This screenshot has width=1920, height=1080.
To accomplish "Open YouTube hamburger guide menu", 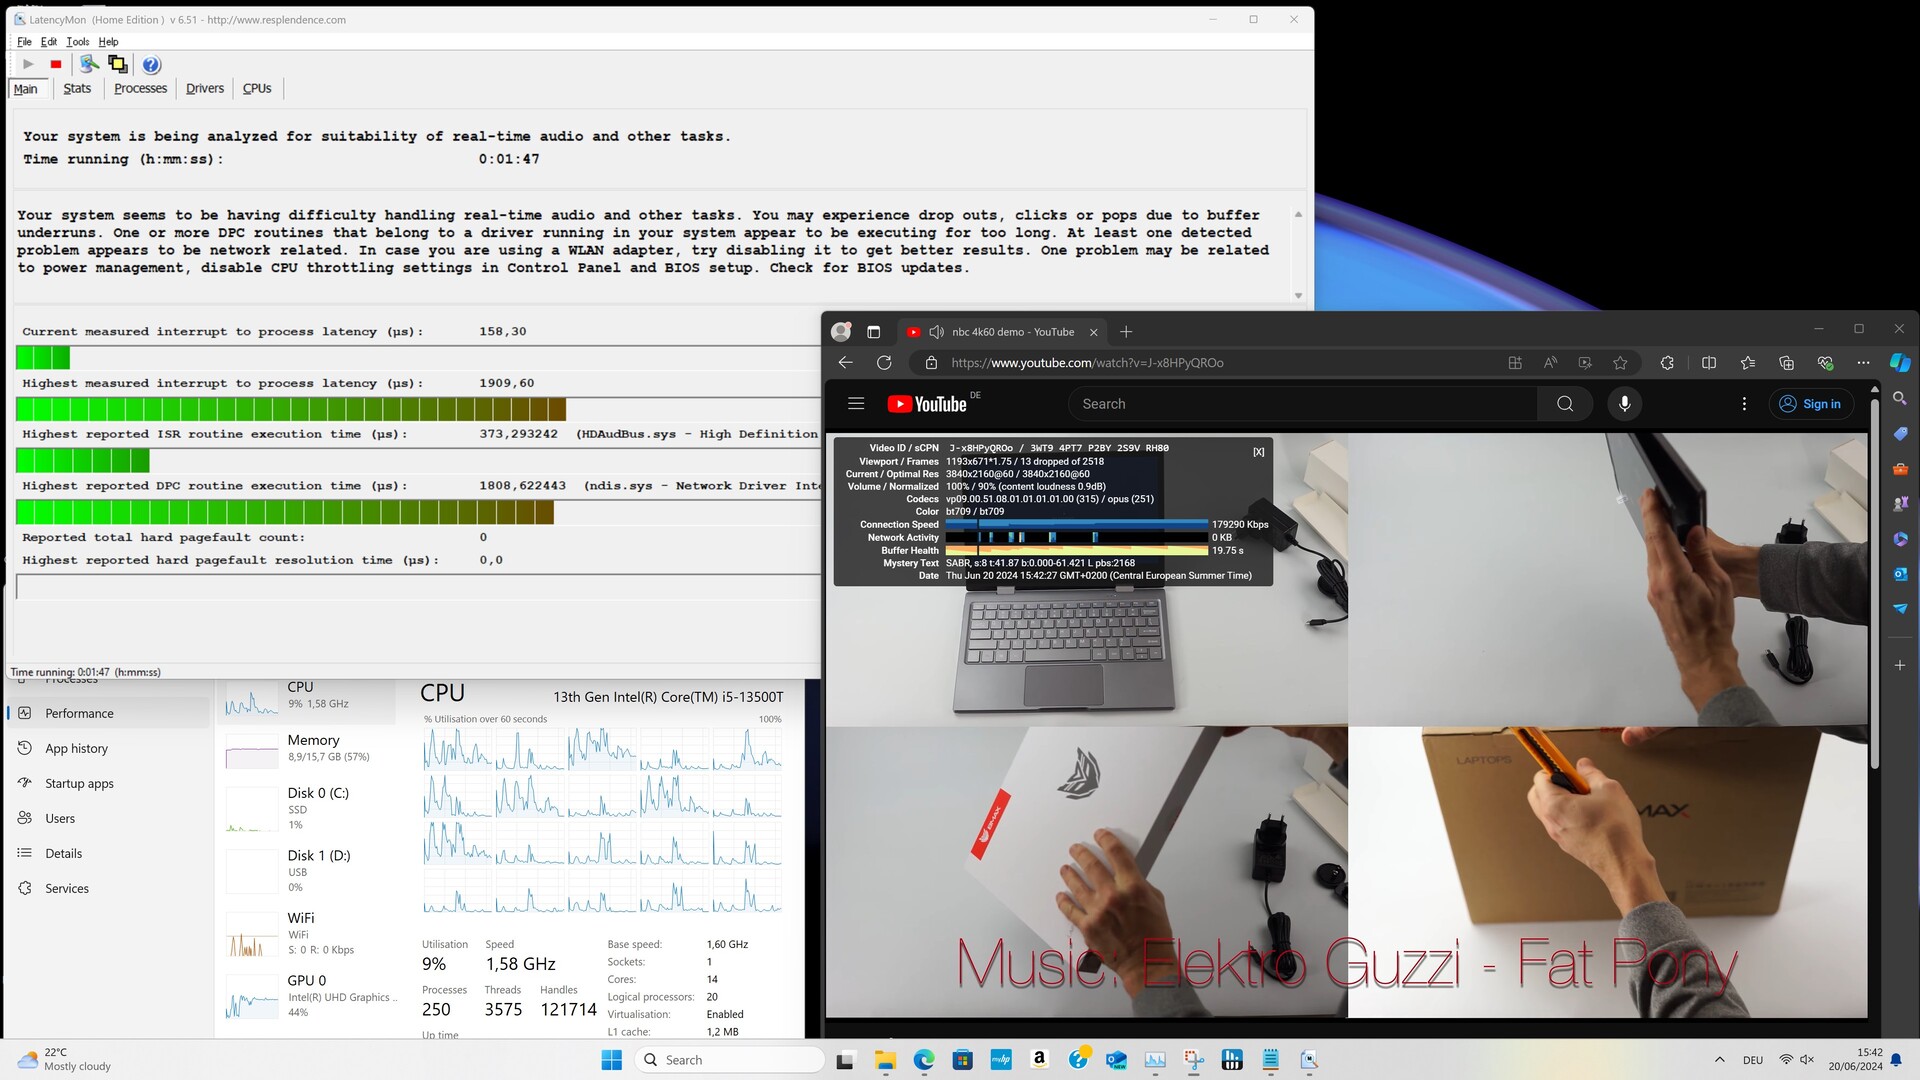I will pos(856,404).
